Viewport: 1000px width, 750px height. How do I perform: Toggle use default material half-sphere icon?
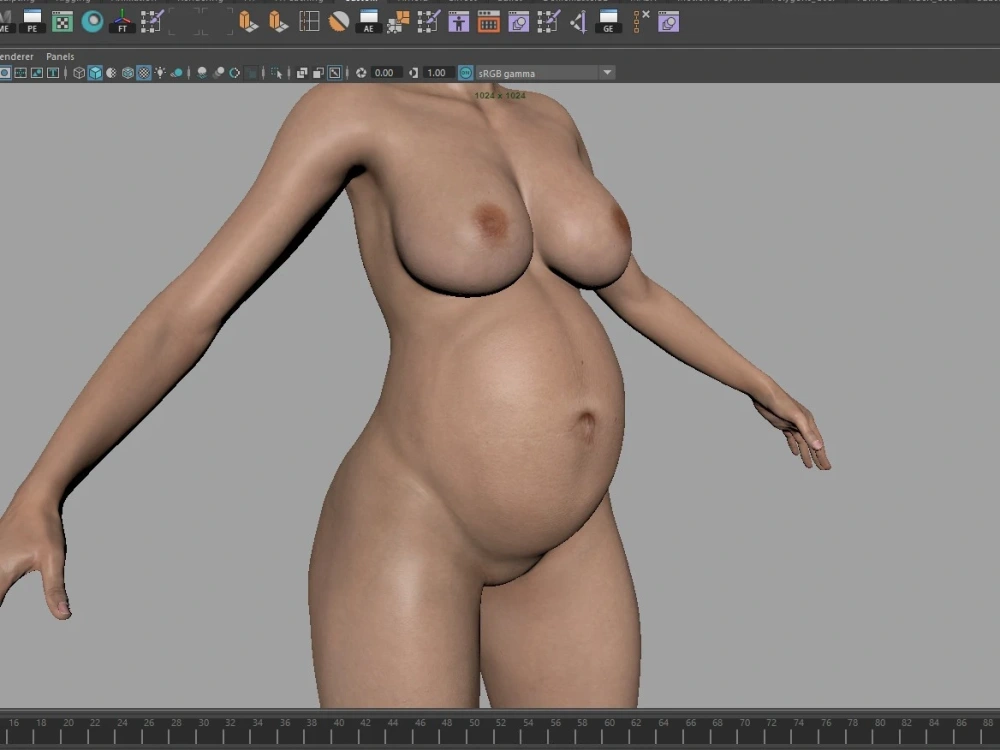point(111,73)
